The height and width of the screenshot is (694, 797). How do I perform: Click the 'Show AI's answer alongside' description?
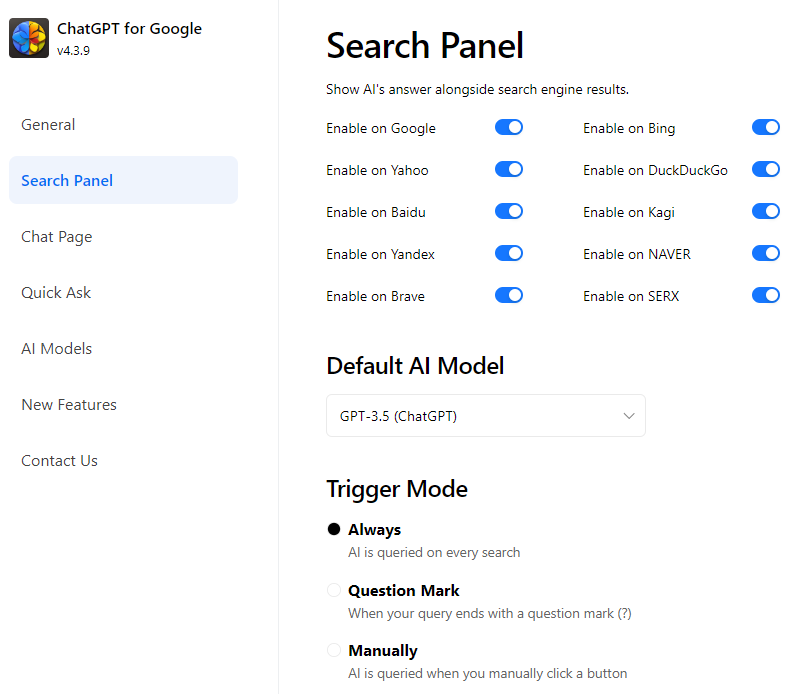pos(477,89)
